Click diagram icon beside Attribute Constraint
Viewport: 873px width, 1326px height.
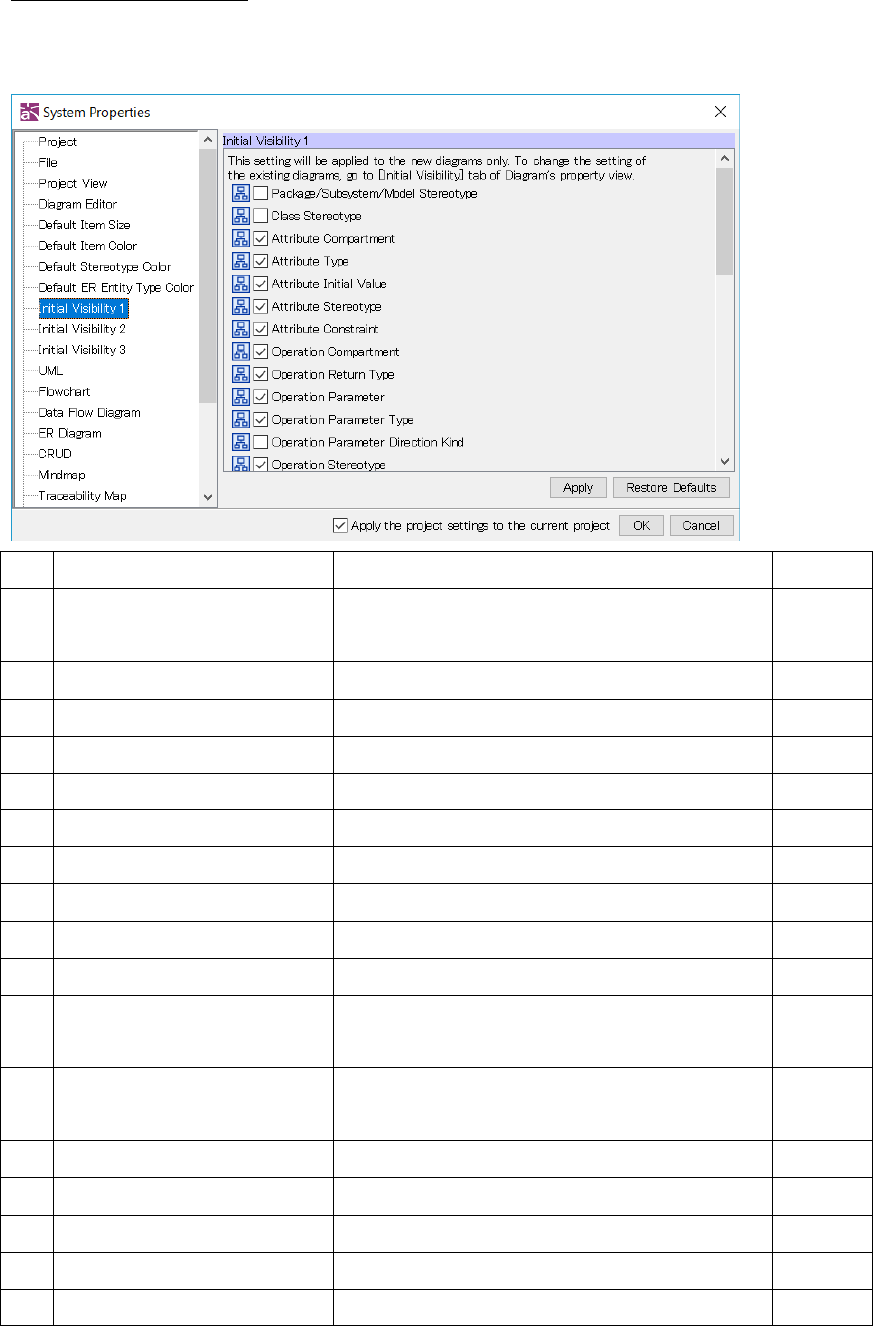click(x=240, y=329)
